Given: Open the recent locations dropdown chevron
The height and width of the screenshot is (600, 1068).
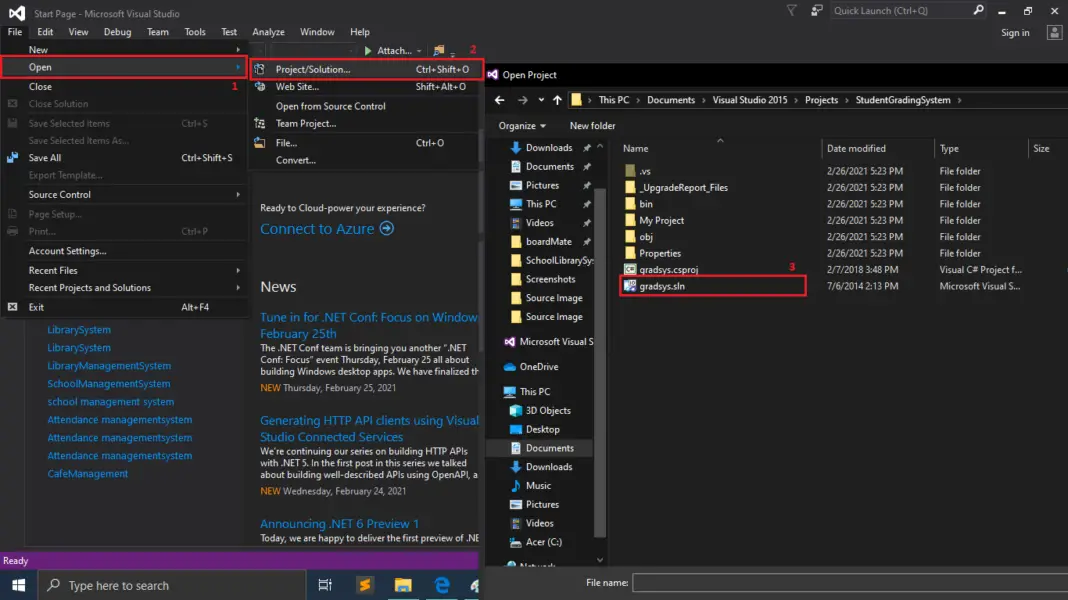Looking at the screenshot, I should [x=540, y=100].
